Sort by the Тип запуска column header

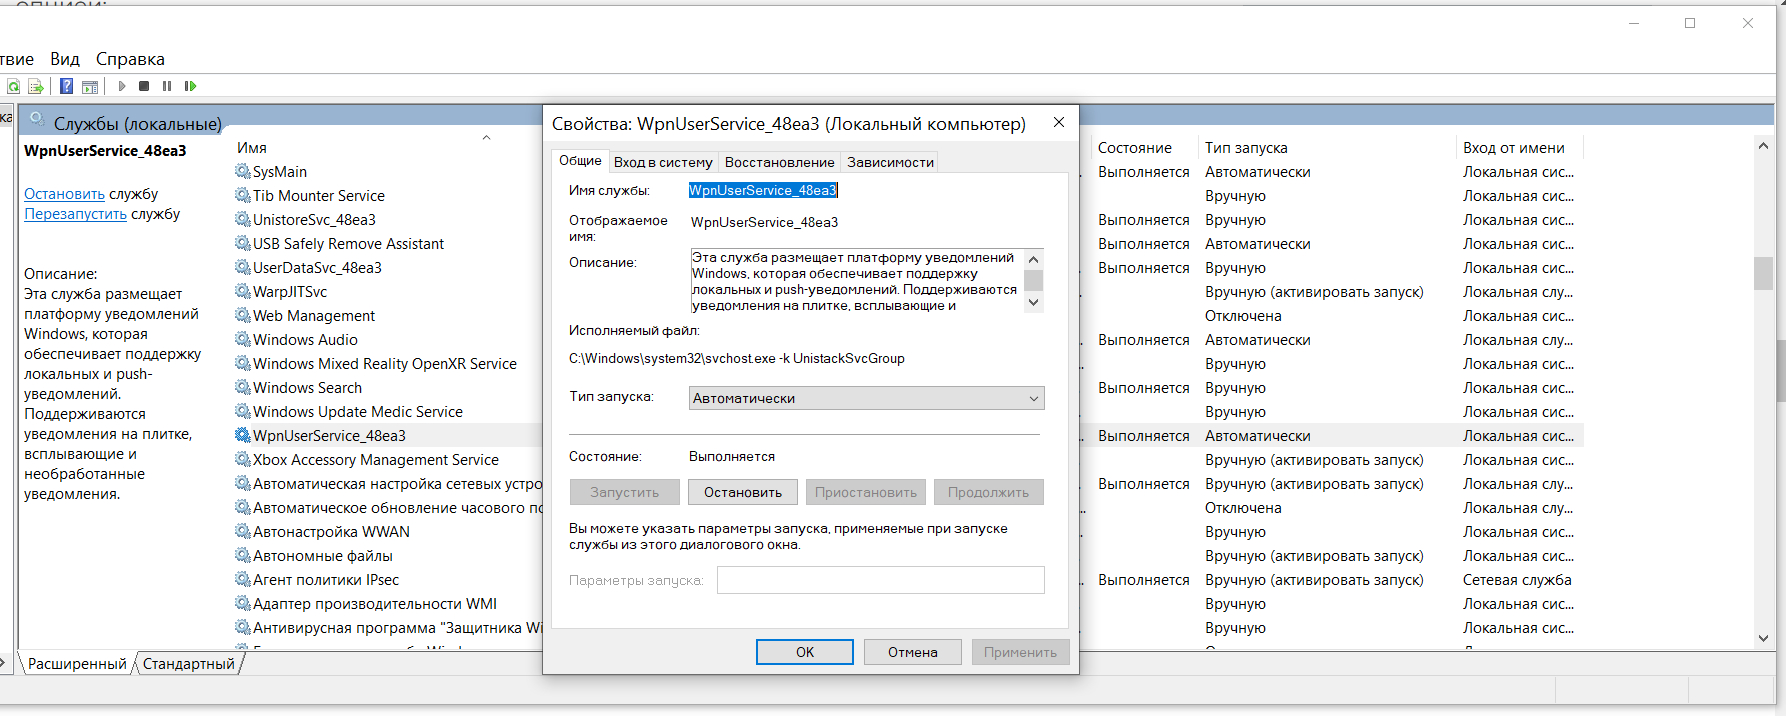(x=1246, y=147)
